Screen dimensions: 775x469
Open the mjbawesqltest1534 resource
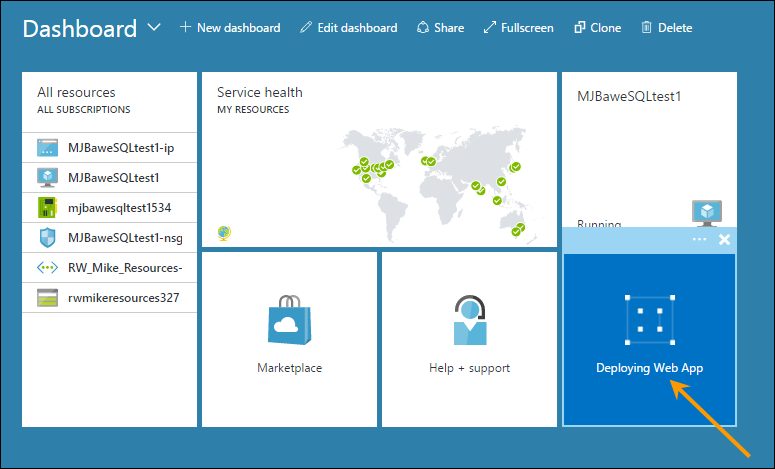(x=109, y=208)
